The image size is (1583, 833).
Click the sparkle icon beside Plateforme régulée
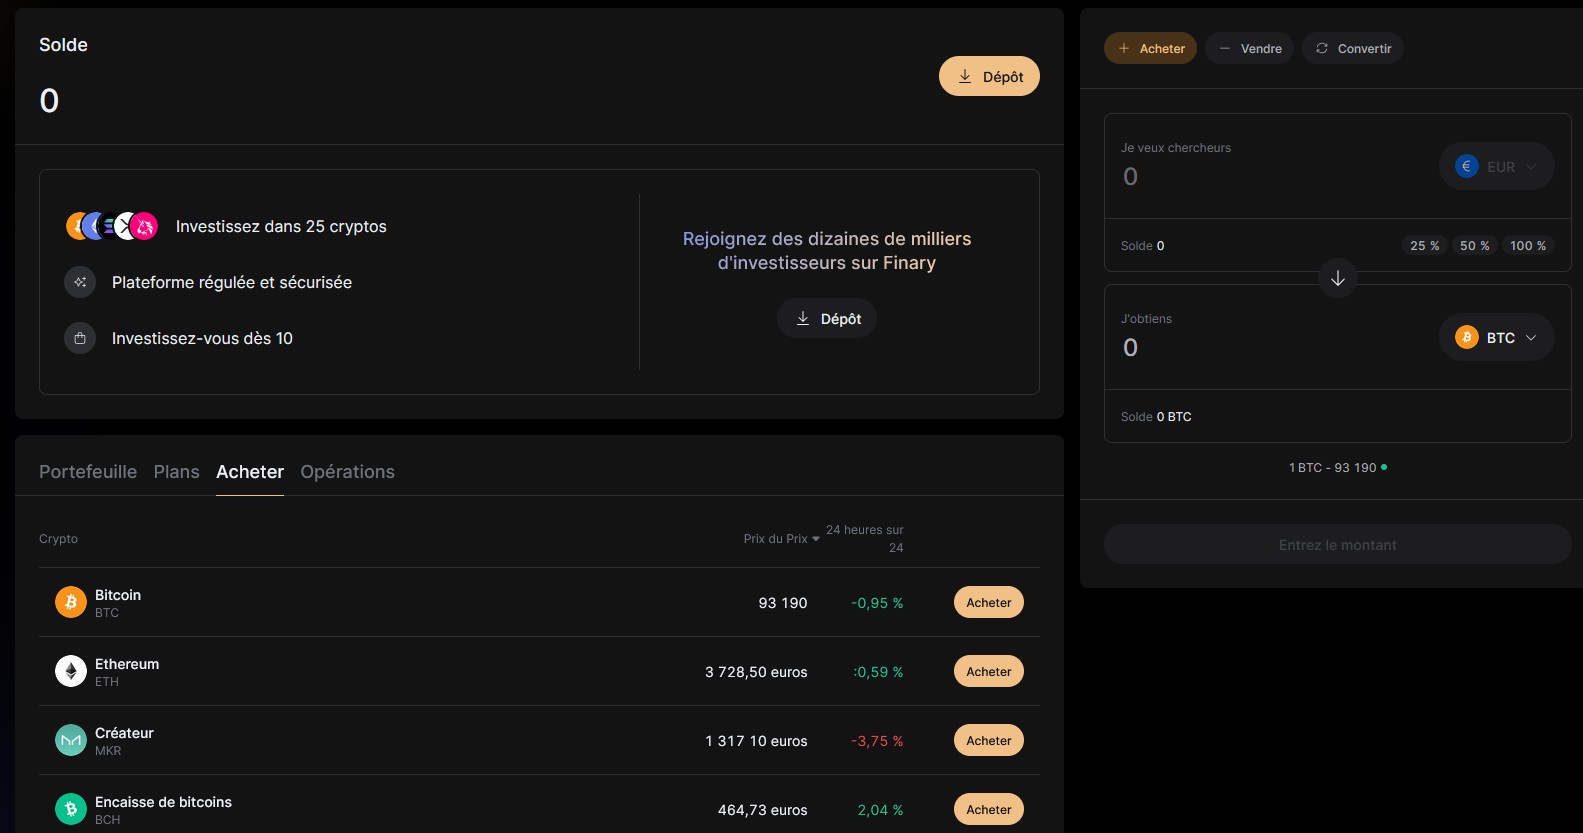tap(80, 282)
